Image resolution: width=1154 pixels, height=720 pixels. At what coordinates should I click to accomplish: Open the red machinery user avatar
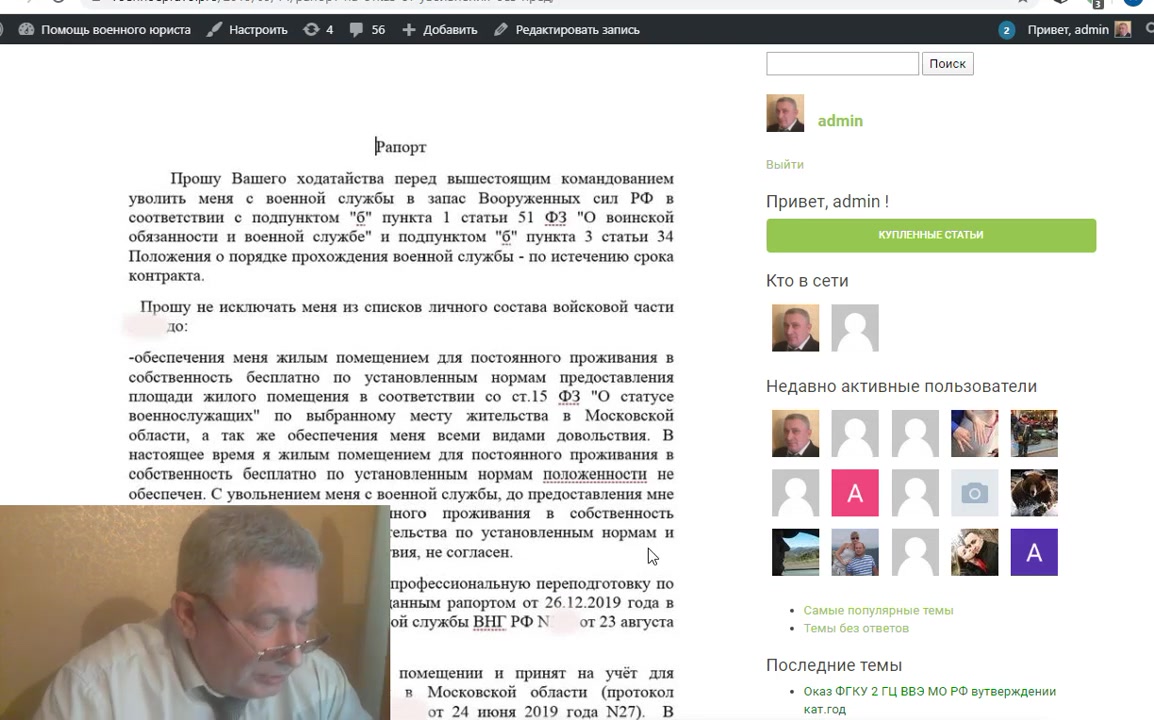tap(1033, 434)
